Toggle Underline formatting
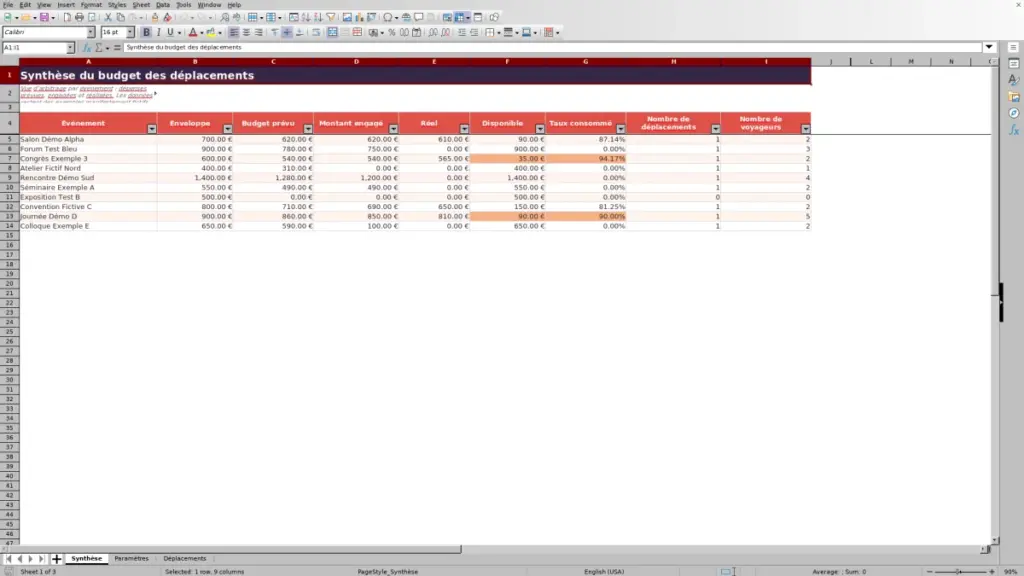The image size is (1024, 576). point(170,33)
